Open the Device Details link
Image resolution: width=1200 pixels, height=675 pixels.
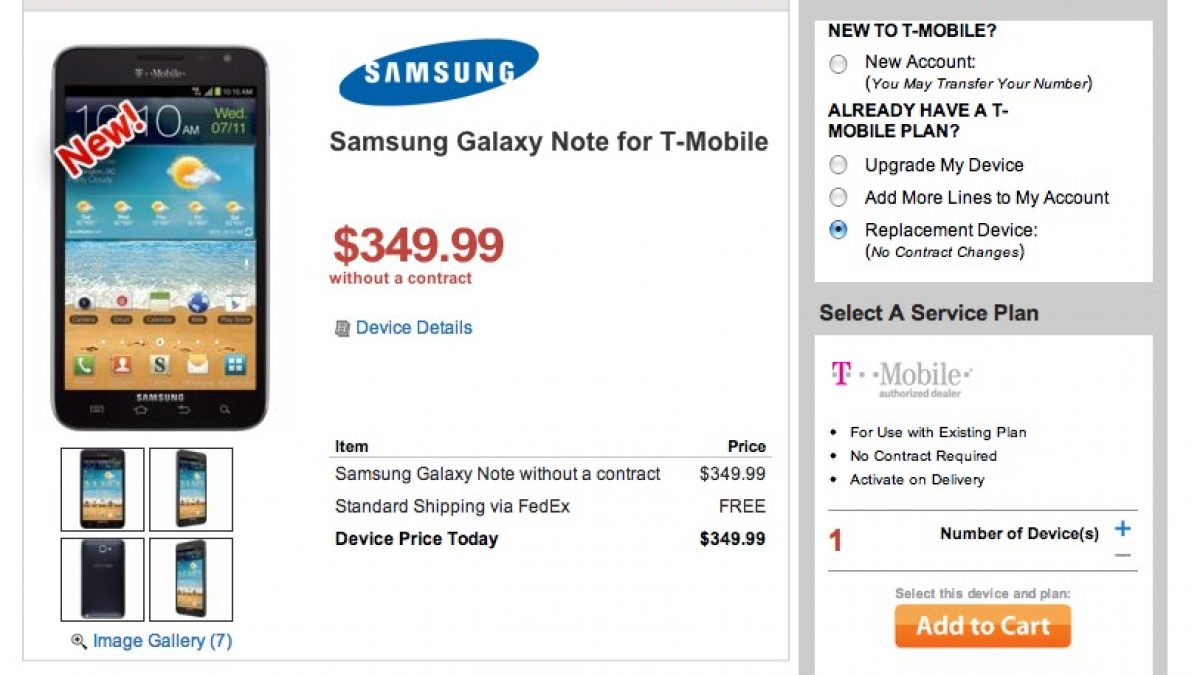point(413,327)
